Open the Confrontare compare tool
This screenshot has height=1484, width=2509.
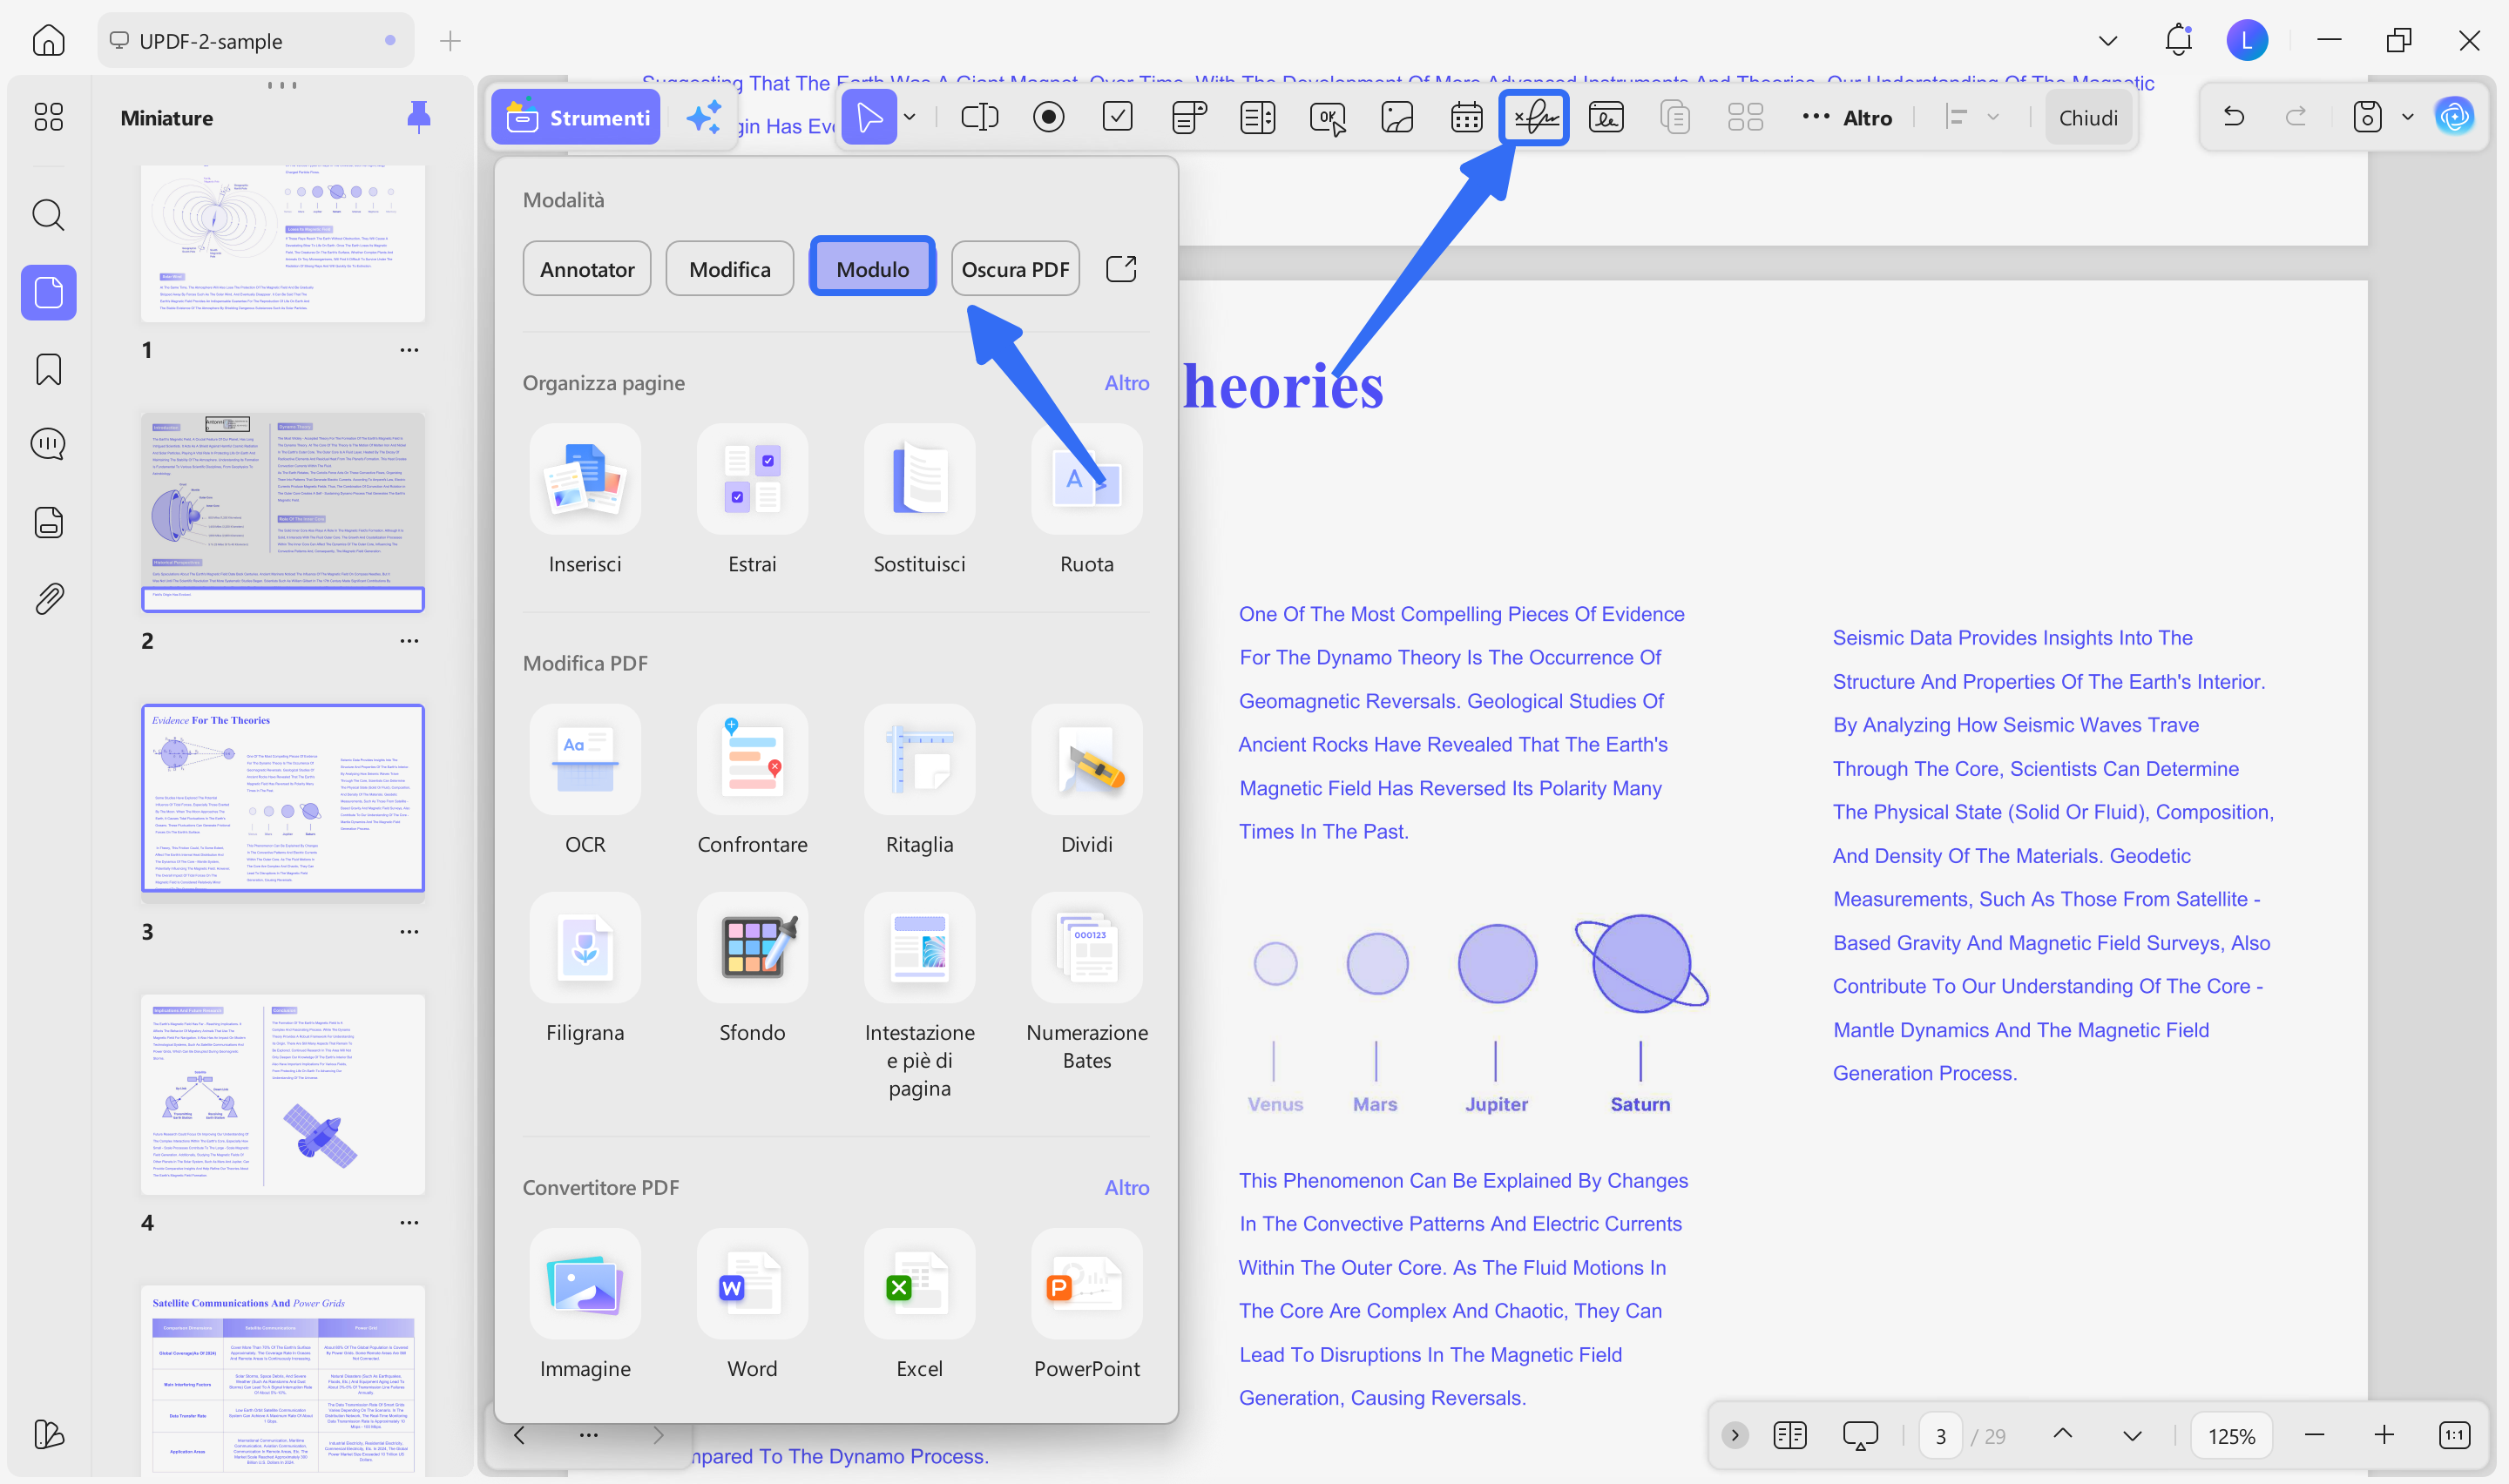[752, 780]
